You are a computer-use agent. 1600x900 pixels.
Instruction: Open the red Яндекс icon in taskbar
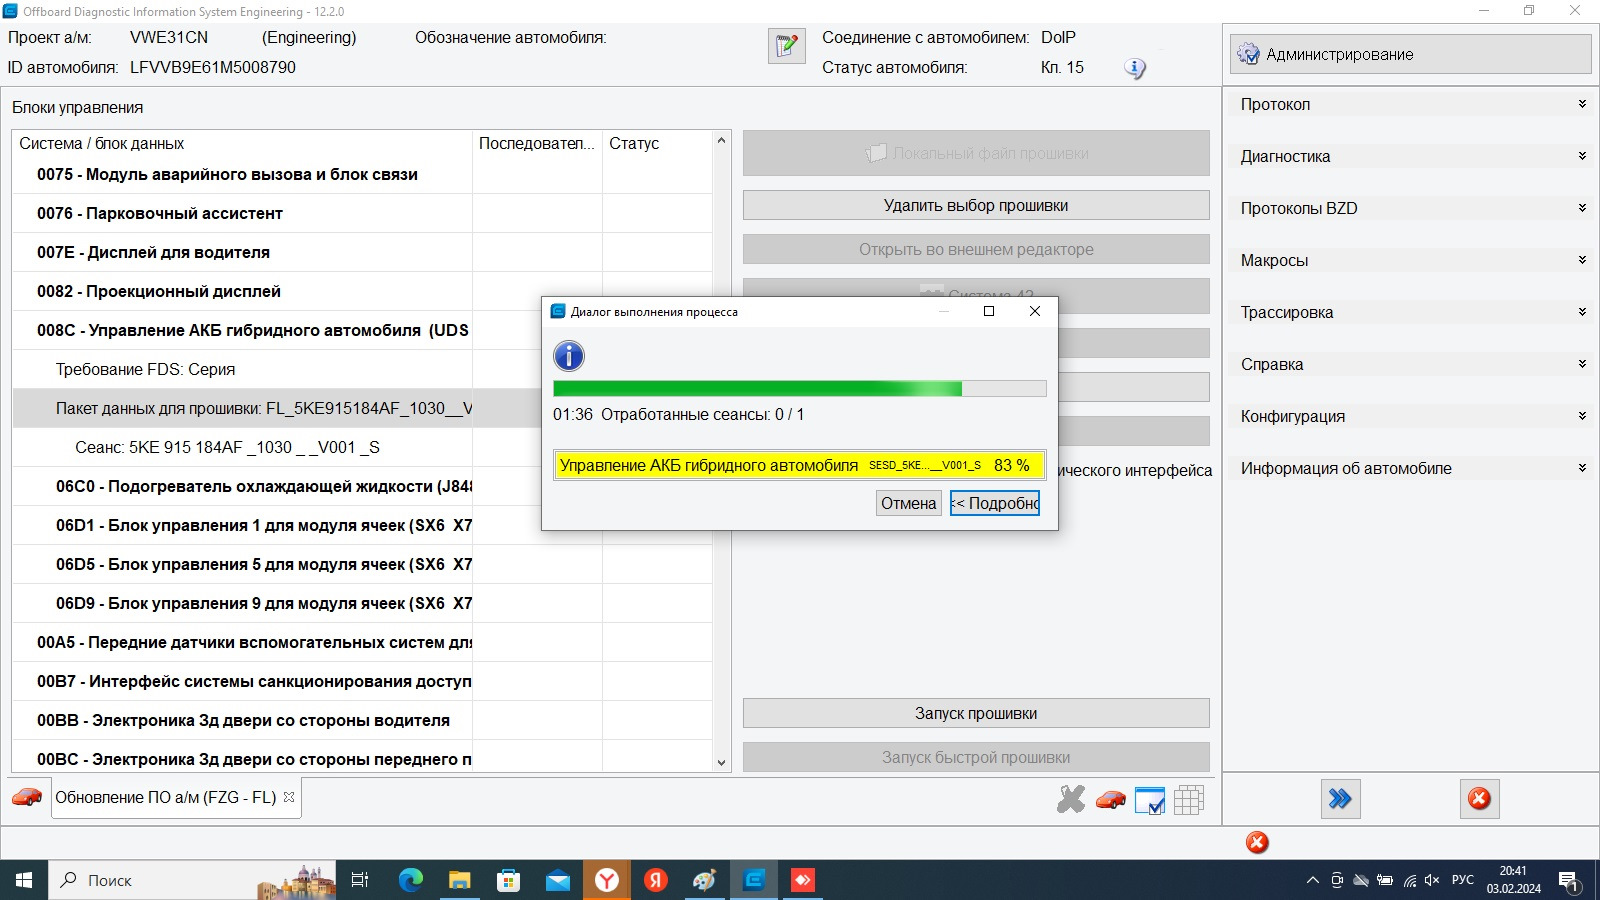[655, 880]
